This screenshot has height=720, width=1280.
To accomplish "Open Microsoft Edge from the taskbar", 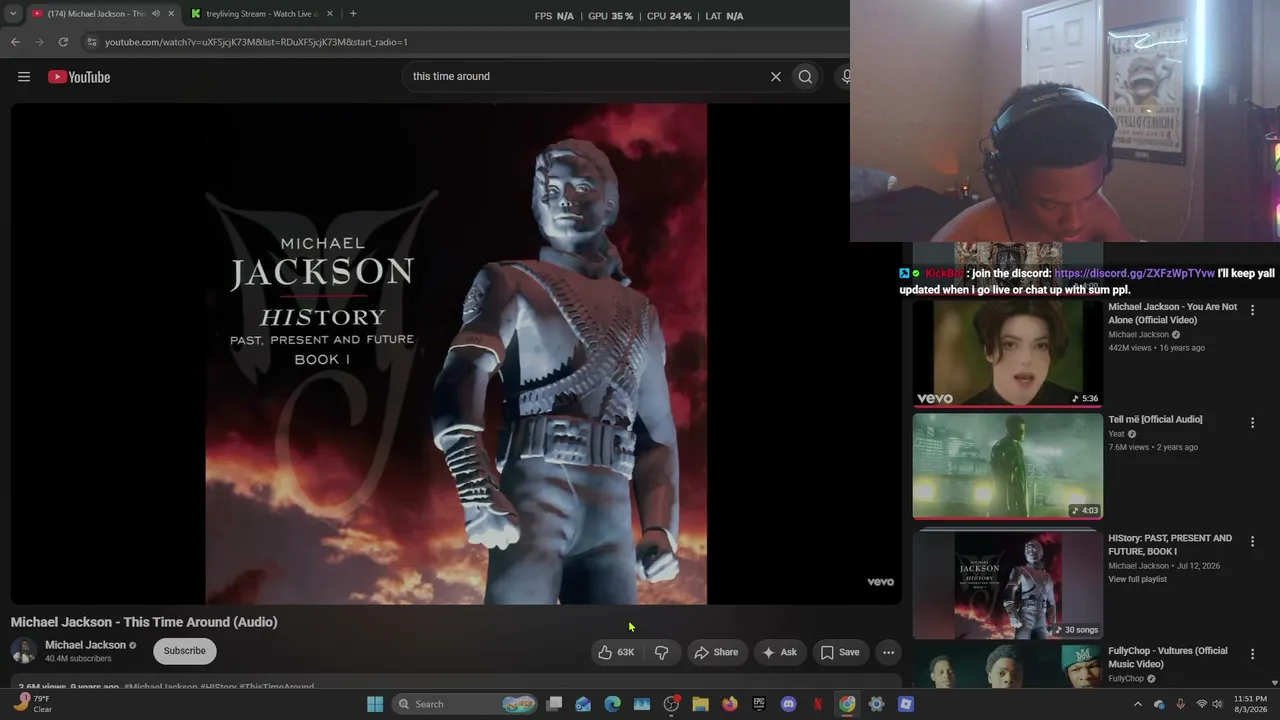I will [612, 704].
